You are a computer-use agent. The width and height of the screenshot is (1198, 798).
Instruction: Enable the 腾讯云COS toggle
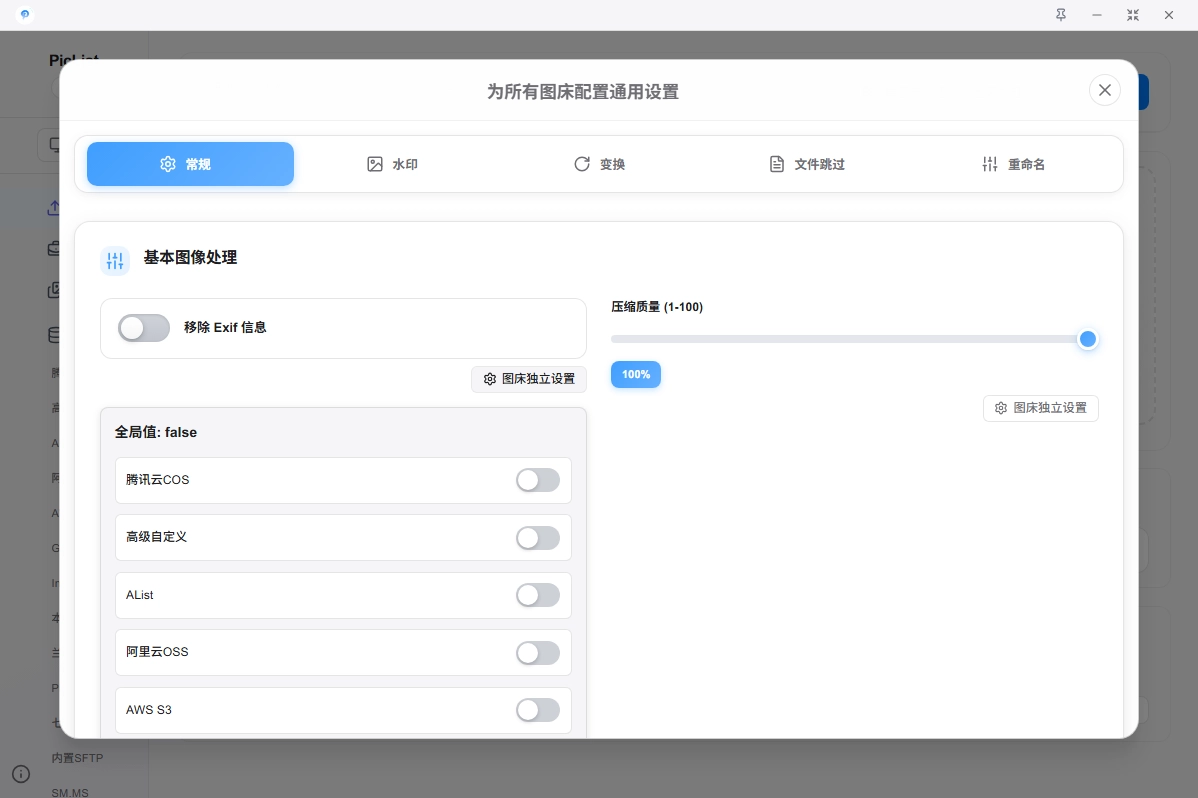pos(538,480)
